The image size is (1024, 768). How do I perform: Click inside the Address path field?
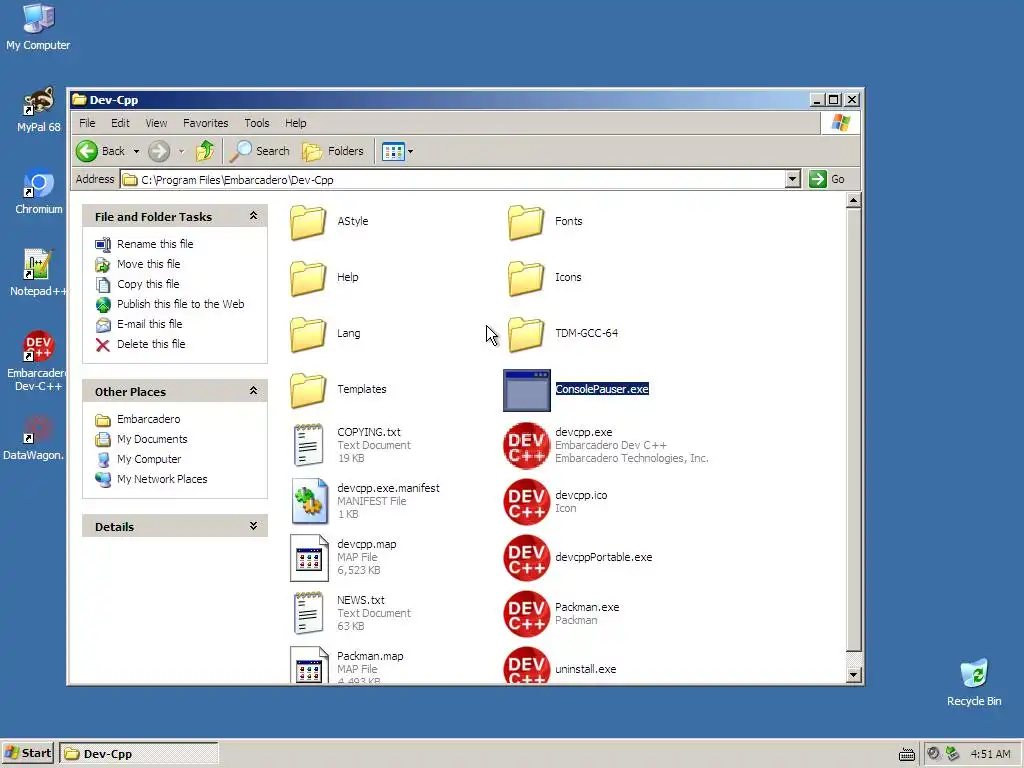coord(454,180)
